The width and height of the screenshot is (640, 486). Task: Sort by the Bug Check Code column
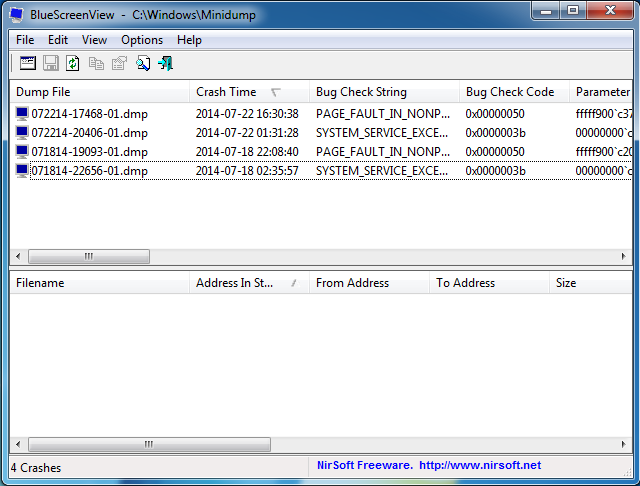(x=514, y=92)
